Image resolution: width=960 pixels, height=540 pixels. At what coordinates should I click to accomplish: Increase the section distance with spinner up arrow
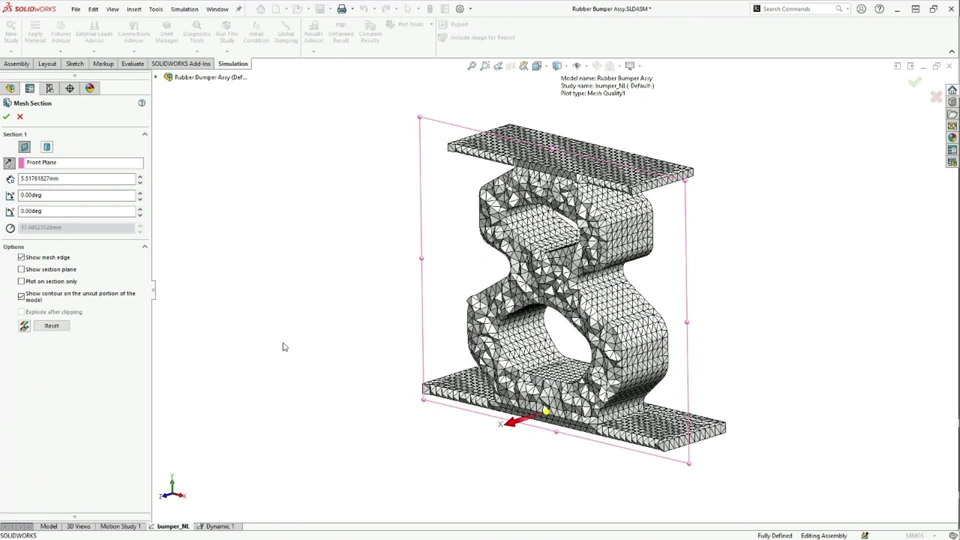coord(140,176)
